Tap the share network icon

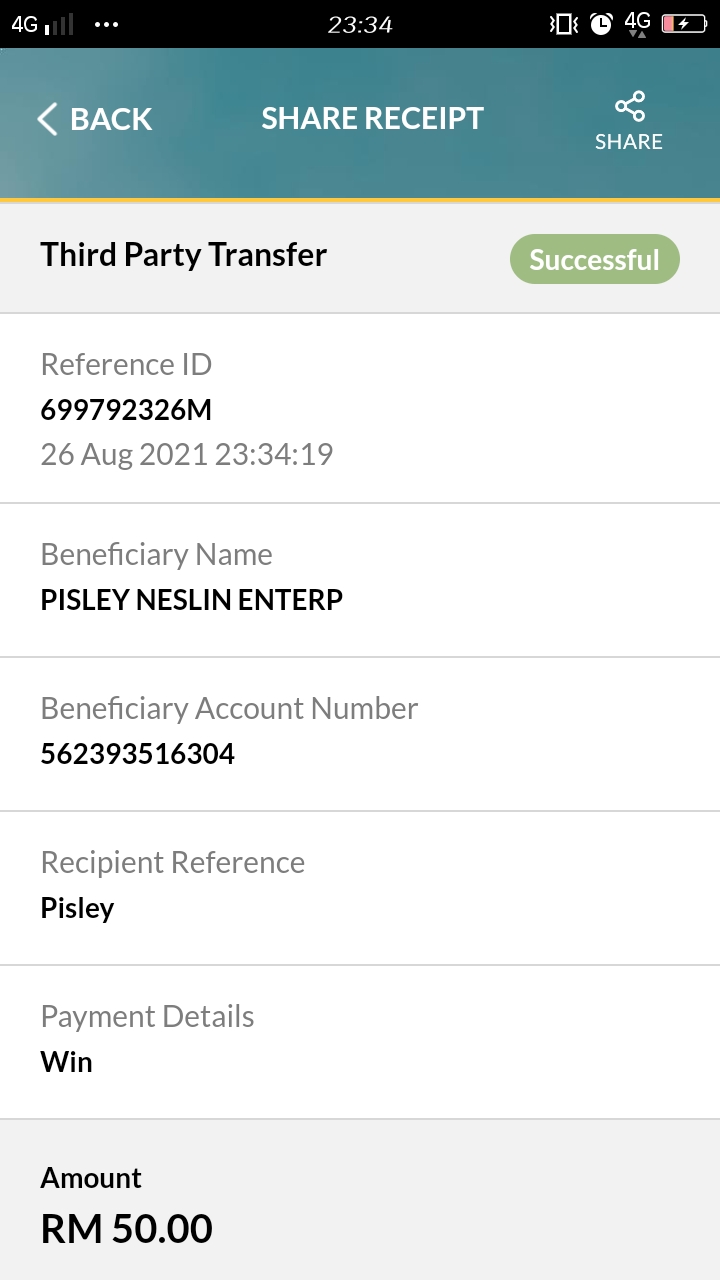(630, 107)
